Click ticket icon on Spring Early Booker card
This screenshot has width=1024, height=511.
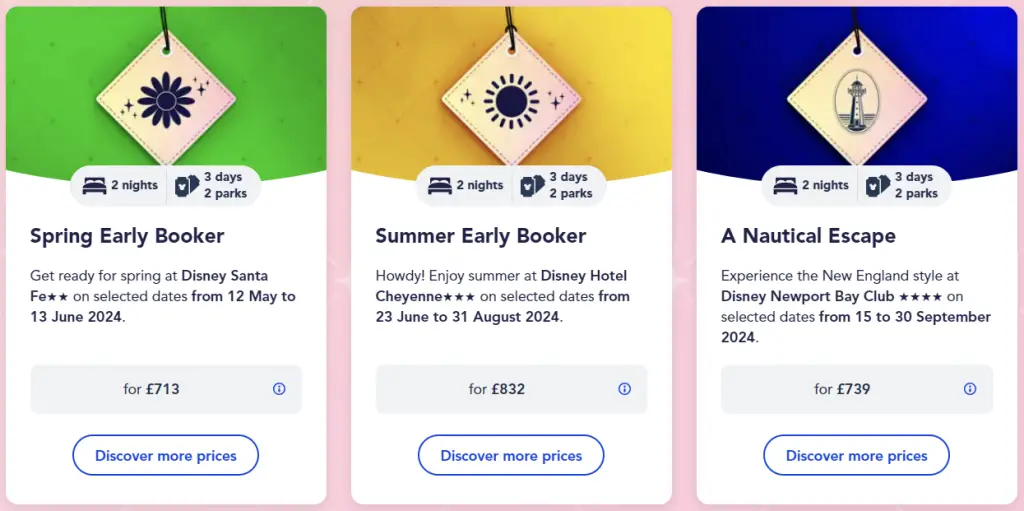pyautogui.click(x=187, y=186)
